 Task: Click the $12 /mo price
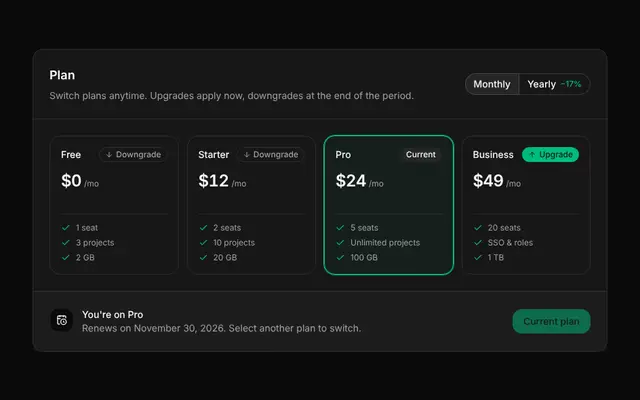[222, 181]
